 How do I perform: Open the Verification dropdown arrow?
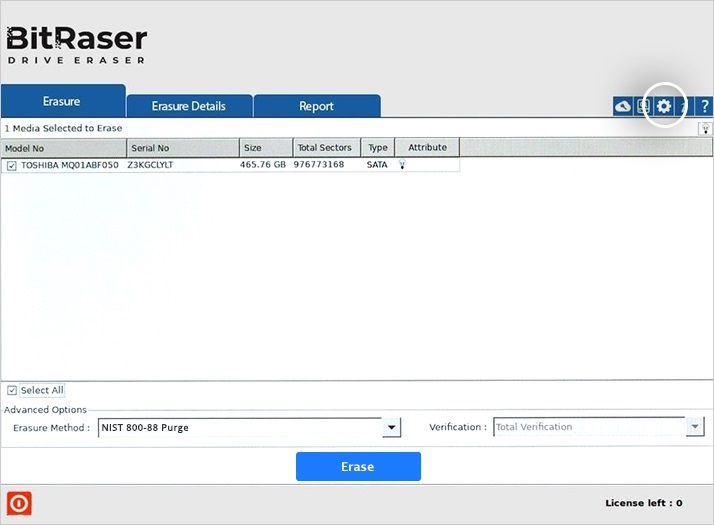695,427
